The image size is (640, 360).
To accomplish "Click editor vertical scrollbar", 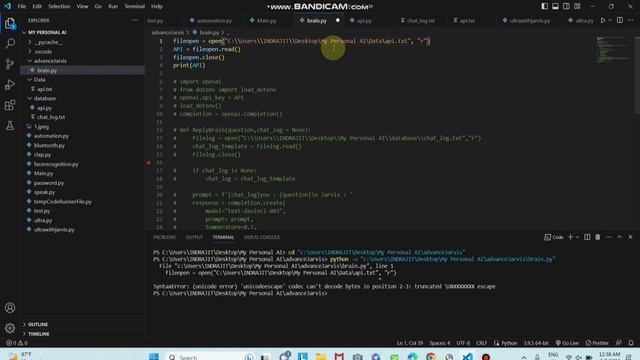I will pyautogui.click(x=637, y=75).
